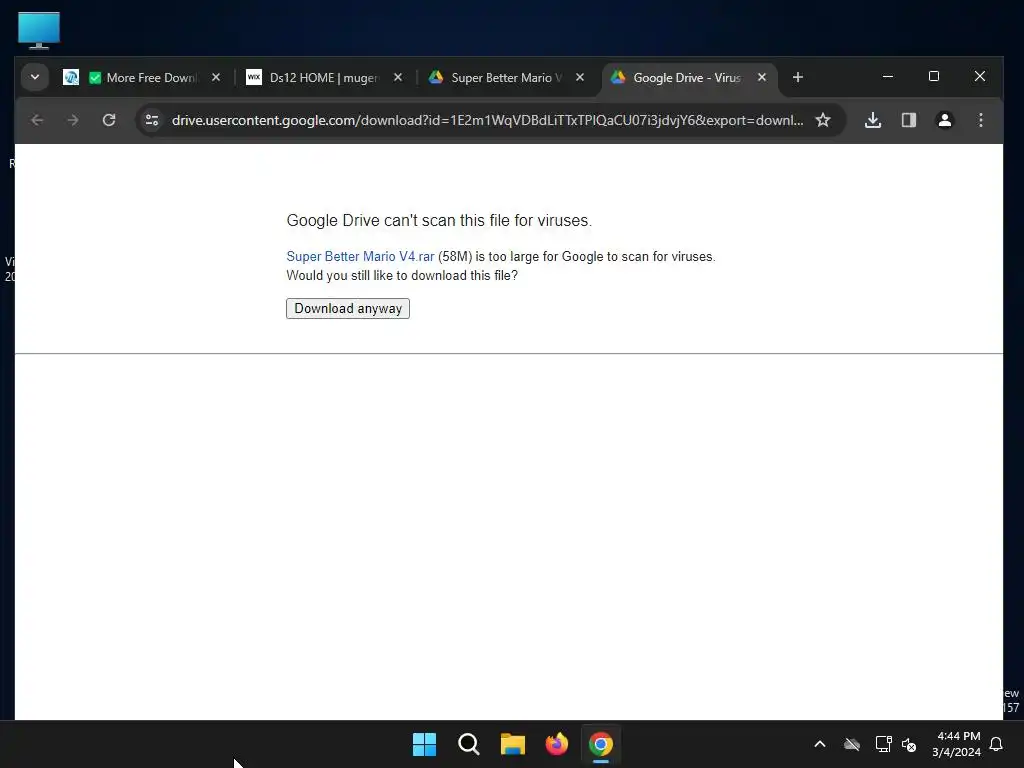
Task: Switch to the Ds12 HOME mugen tab
Action: tap(323, 78)
